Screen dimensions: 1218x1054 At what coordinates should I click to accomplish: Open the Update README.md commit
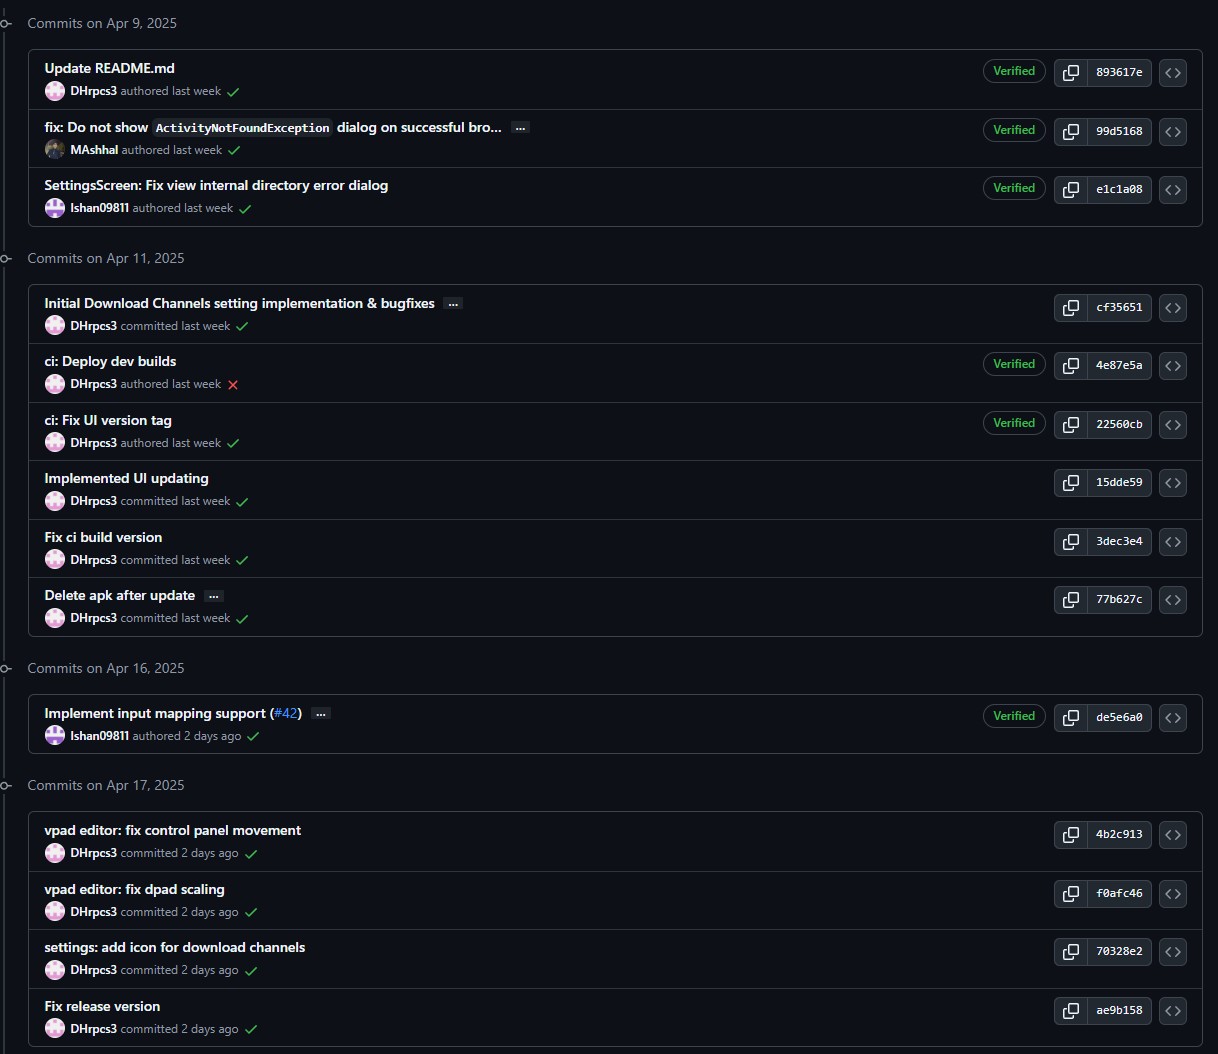[x=109, y=68]
